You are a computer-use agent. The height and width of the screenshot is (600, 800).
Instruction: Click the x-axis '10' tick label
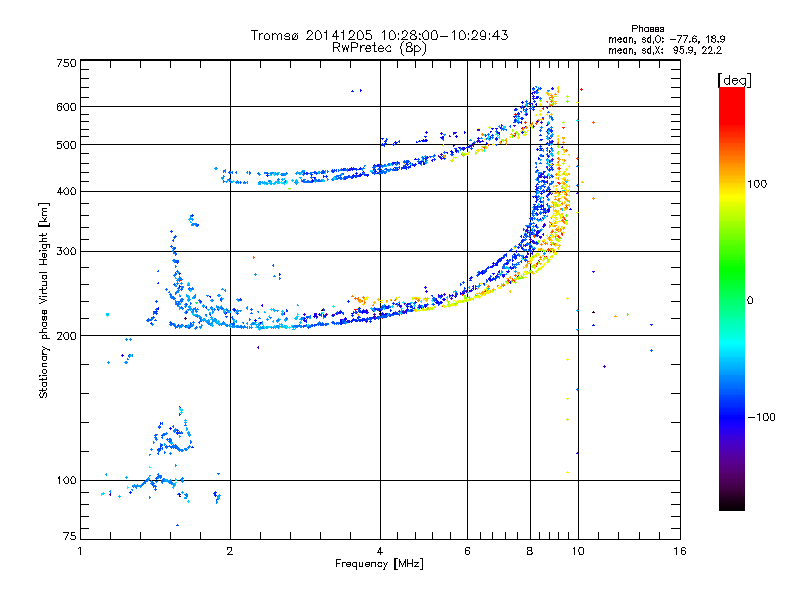pos(578,551)
